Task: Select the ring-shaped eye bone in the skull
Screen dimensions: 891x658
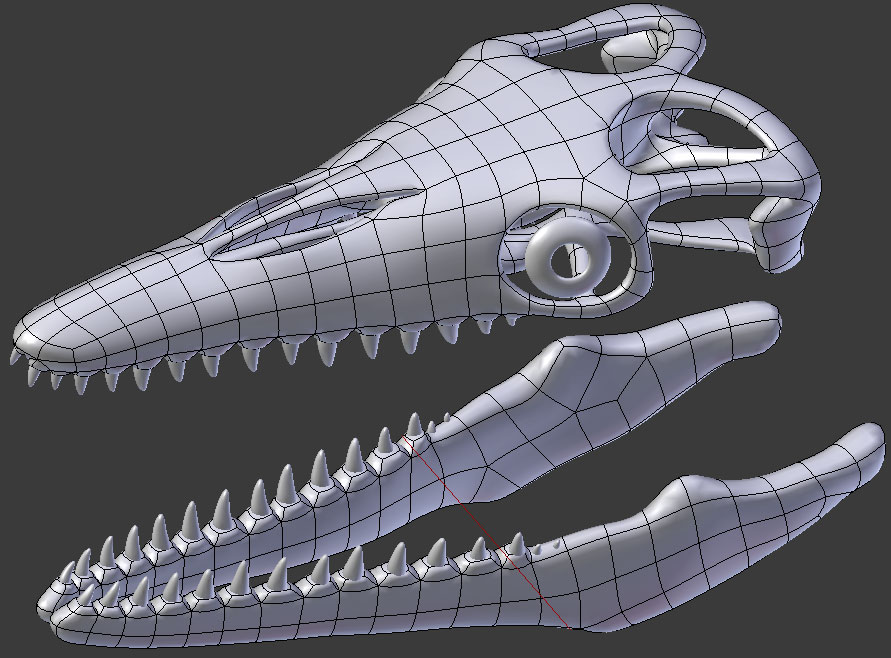Action: pyautogui.click(x=568, y=259)
